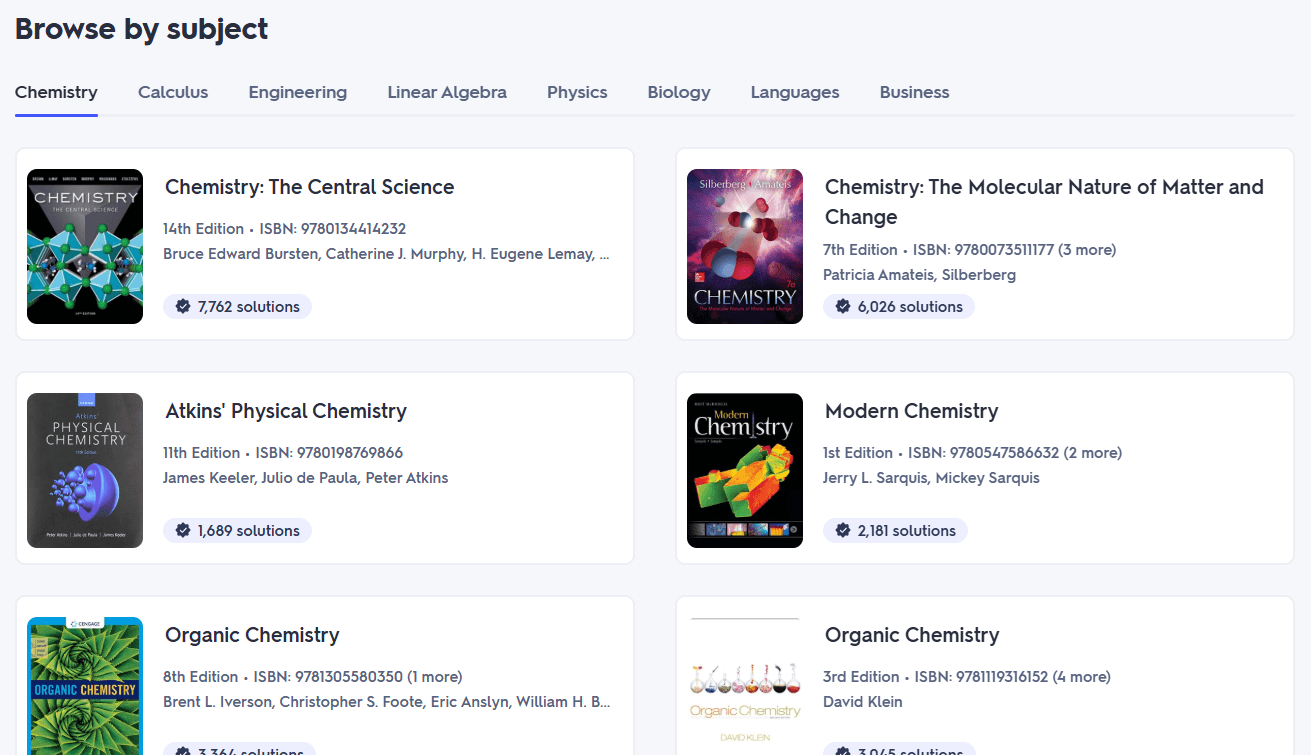Click the verified badge icon beside 7,762 solutions
This screenshot has height=755, width=1311.
click(183, 307)
